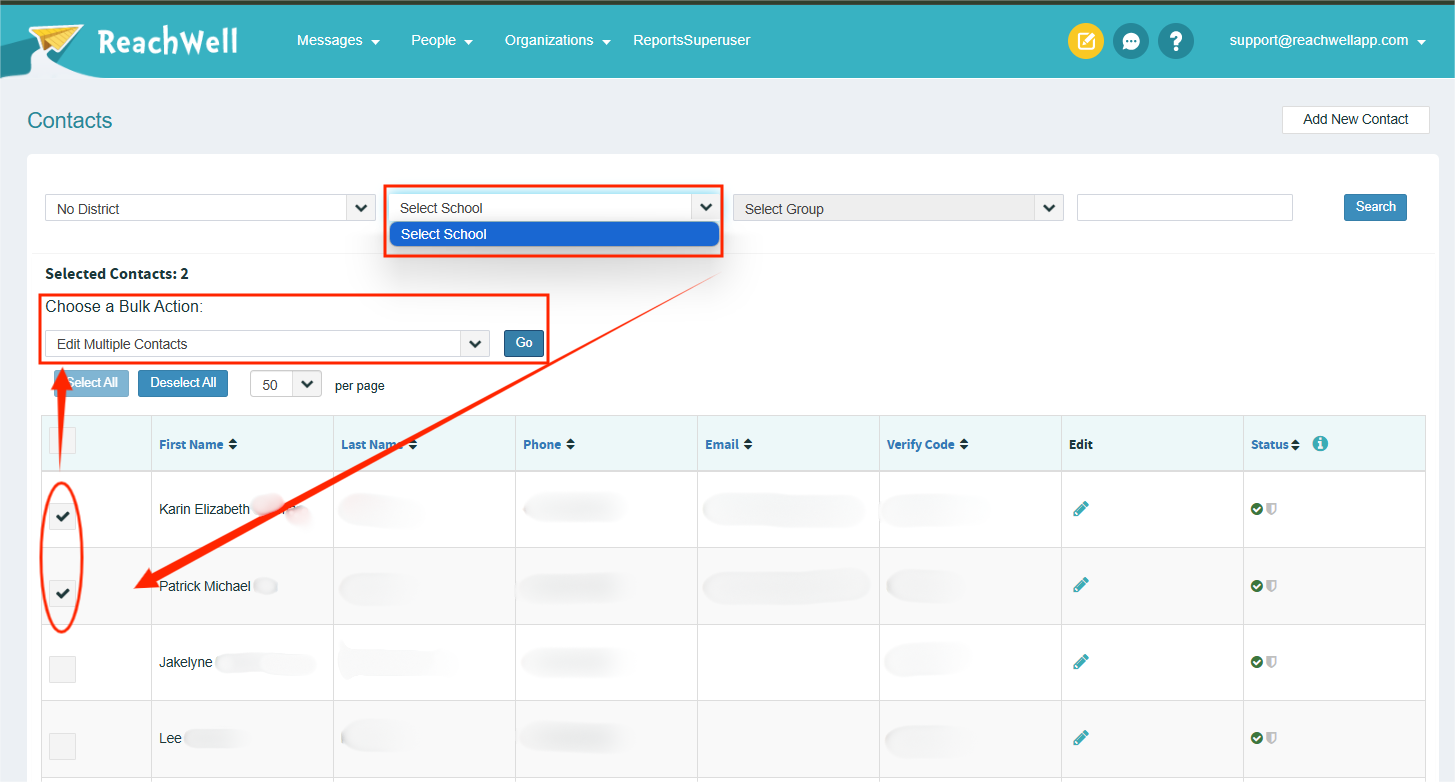Click green verified status icon for Lee
The height and width of the screenshot is (782, 1455).
(1257, 738)
